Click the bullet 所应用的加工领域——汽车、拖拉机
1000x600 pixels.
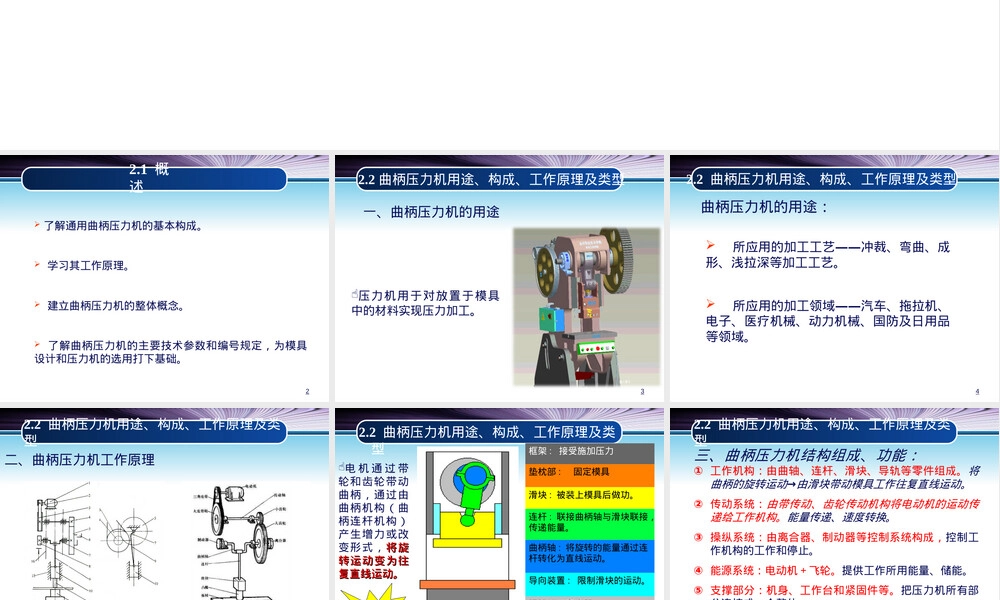pos(828,321)
